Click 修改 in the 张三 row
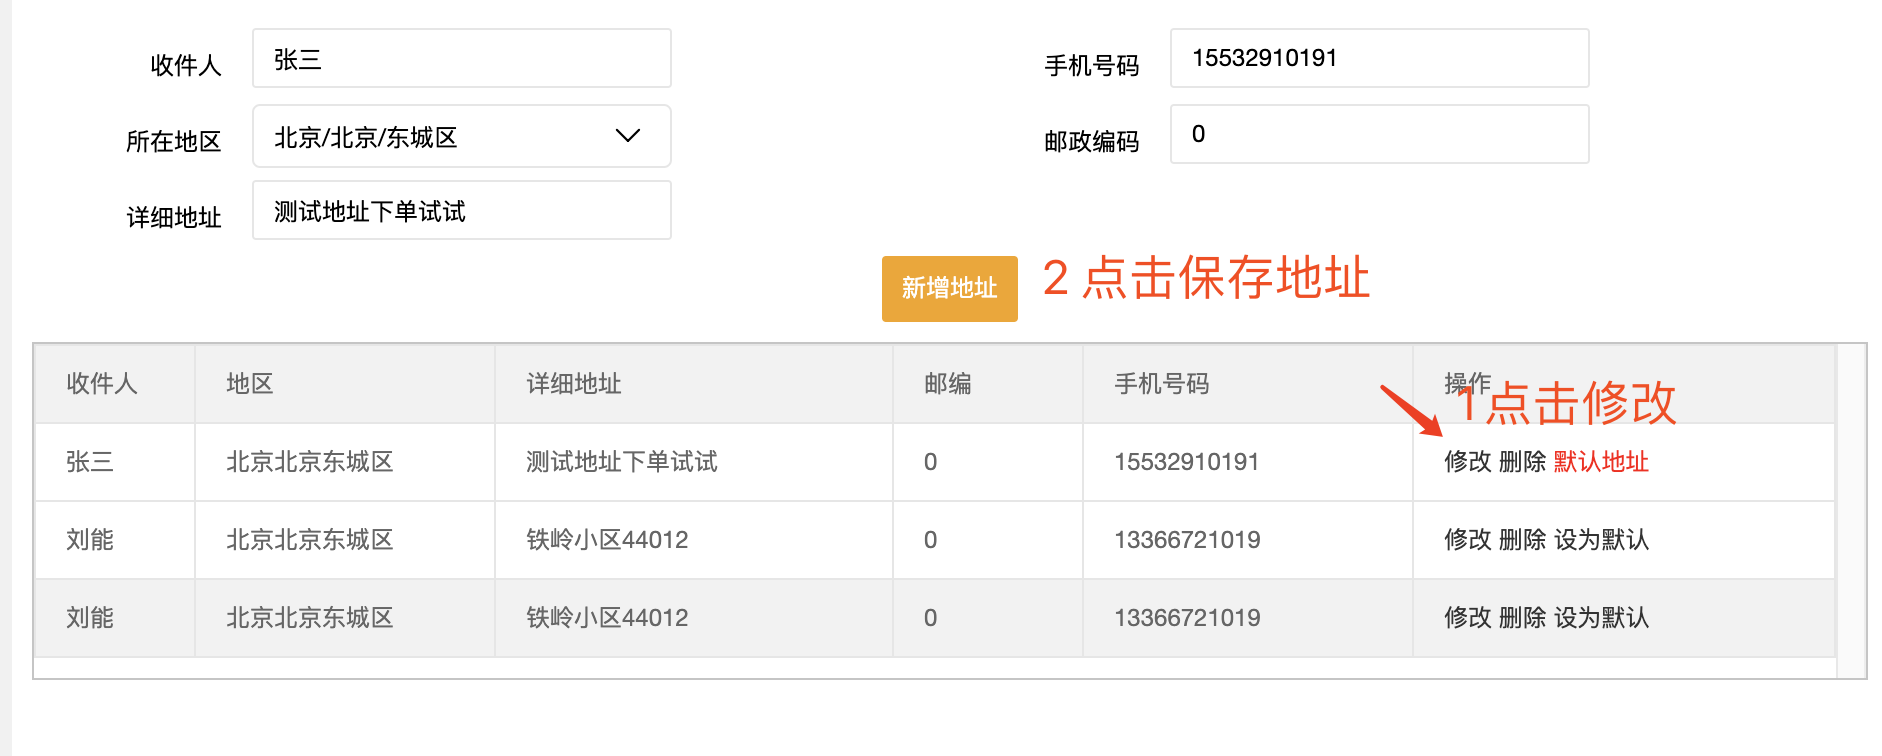Image resolution: width=1882 pixels, height=756 pixels. [1468, 462]
